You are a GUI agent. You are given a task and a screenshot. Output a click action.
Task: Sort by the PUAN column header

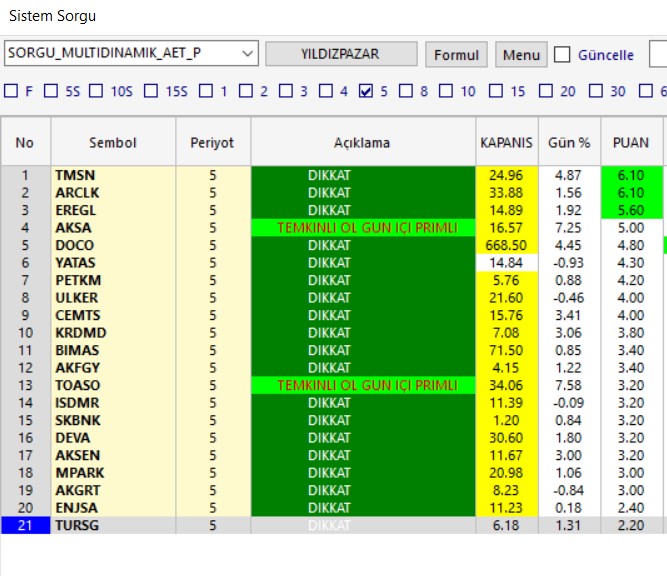(x=631, y=142)
